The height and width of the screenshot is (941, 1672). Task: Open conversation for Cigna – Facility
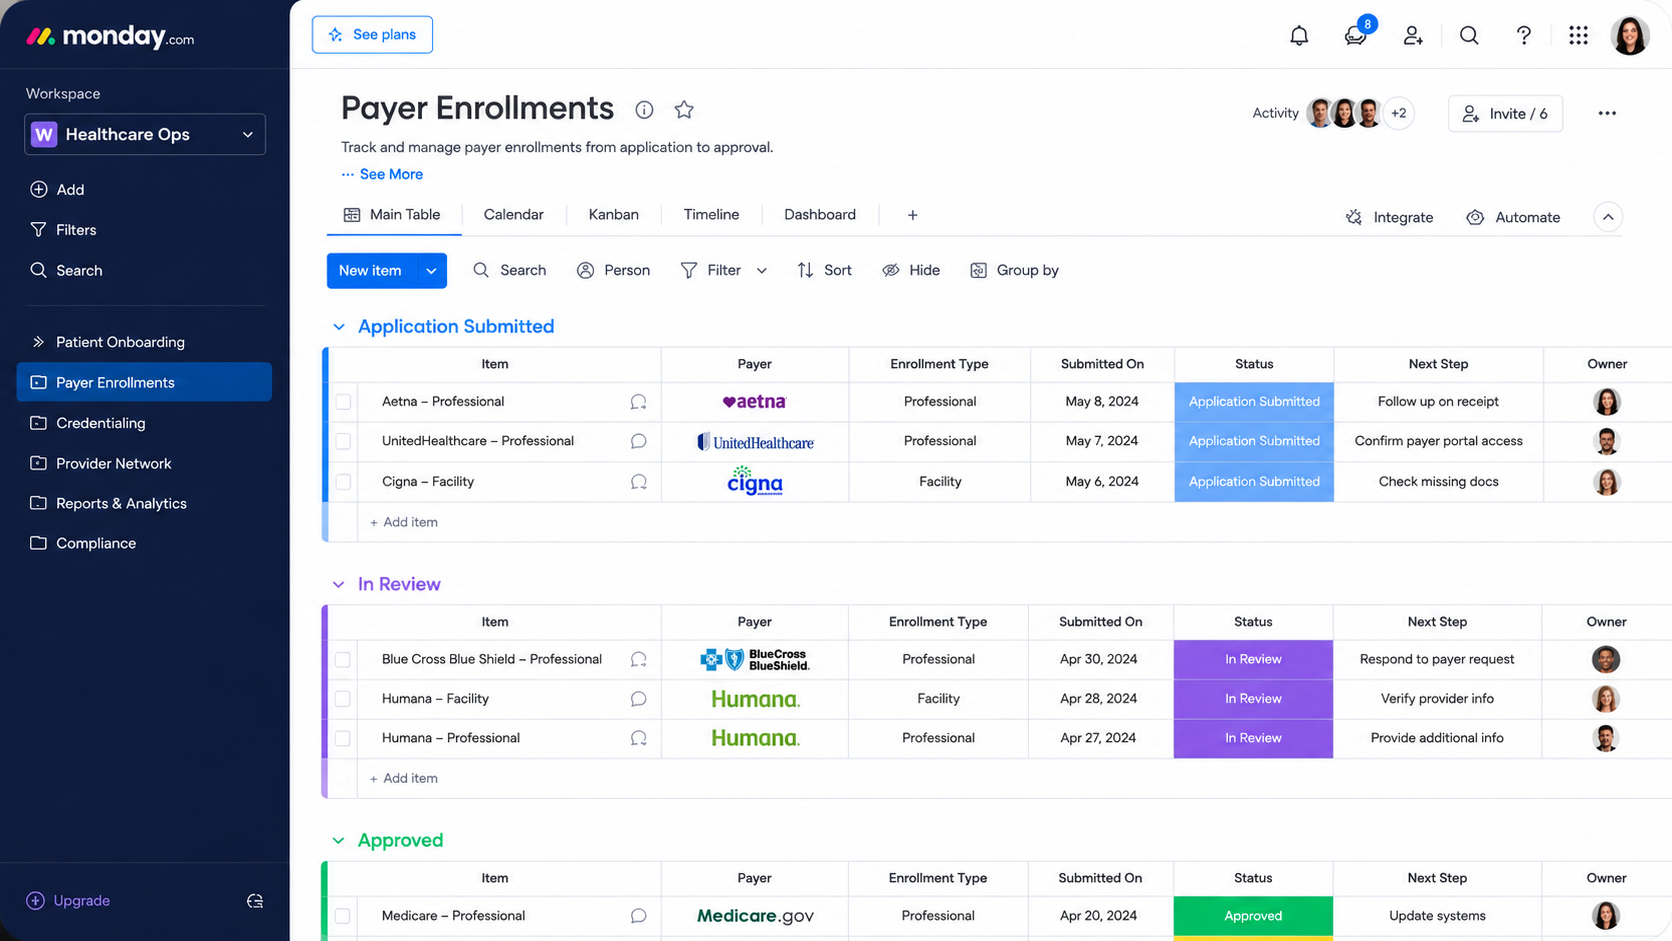pos(638,482)
